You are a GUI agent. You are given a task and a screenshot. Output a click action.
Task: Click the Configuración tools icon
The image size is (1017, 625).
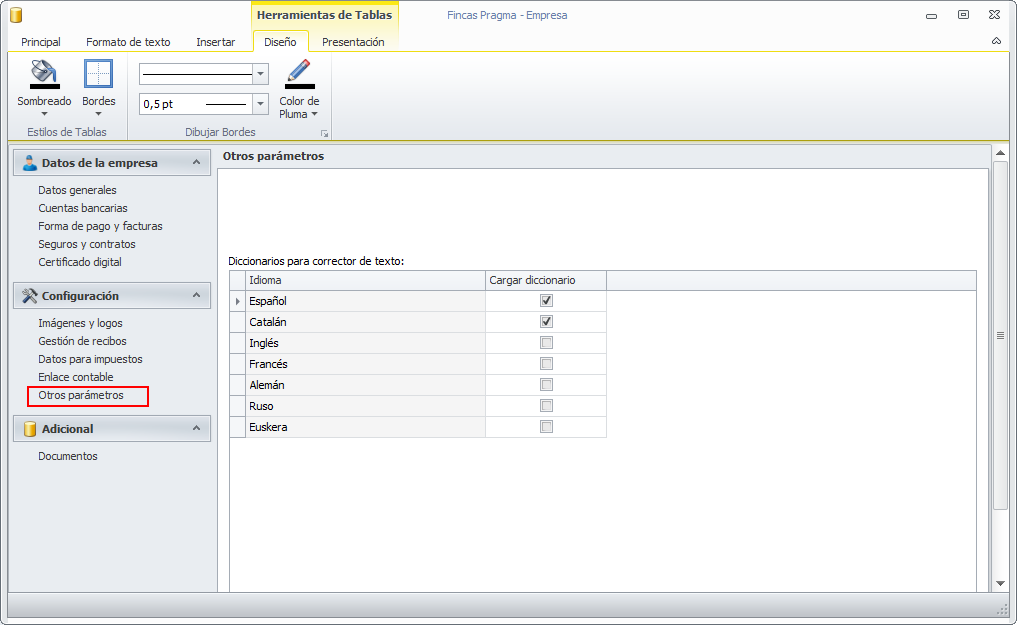click(29, 296)
